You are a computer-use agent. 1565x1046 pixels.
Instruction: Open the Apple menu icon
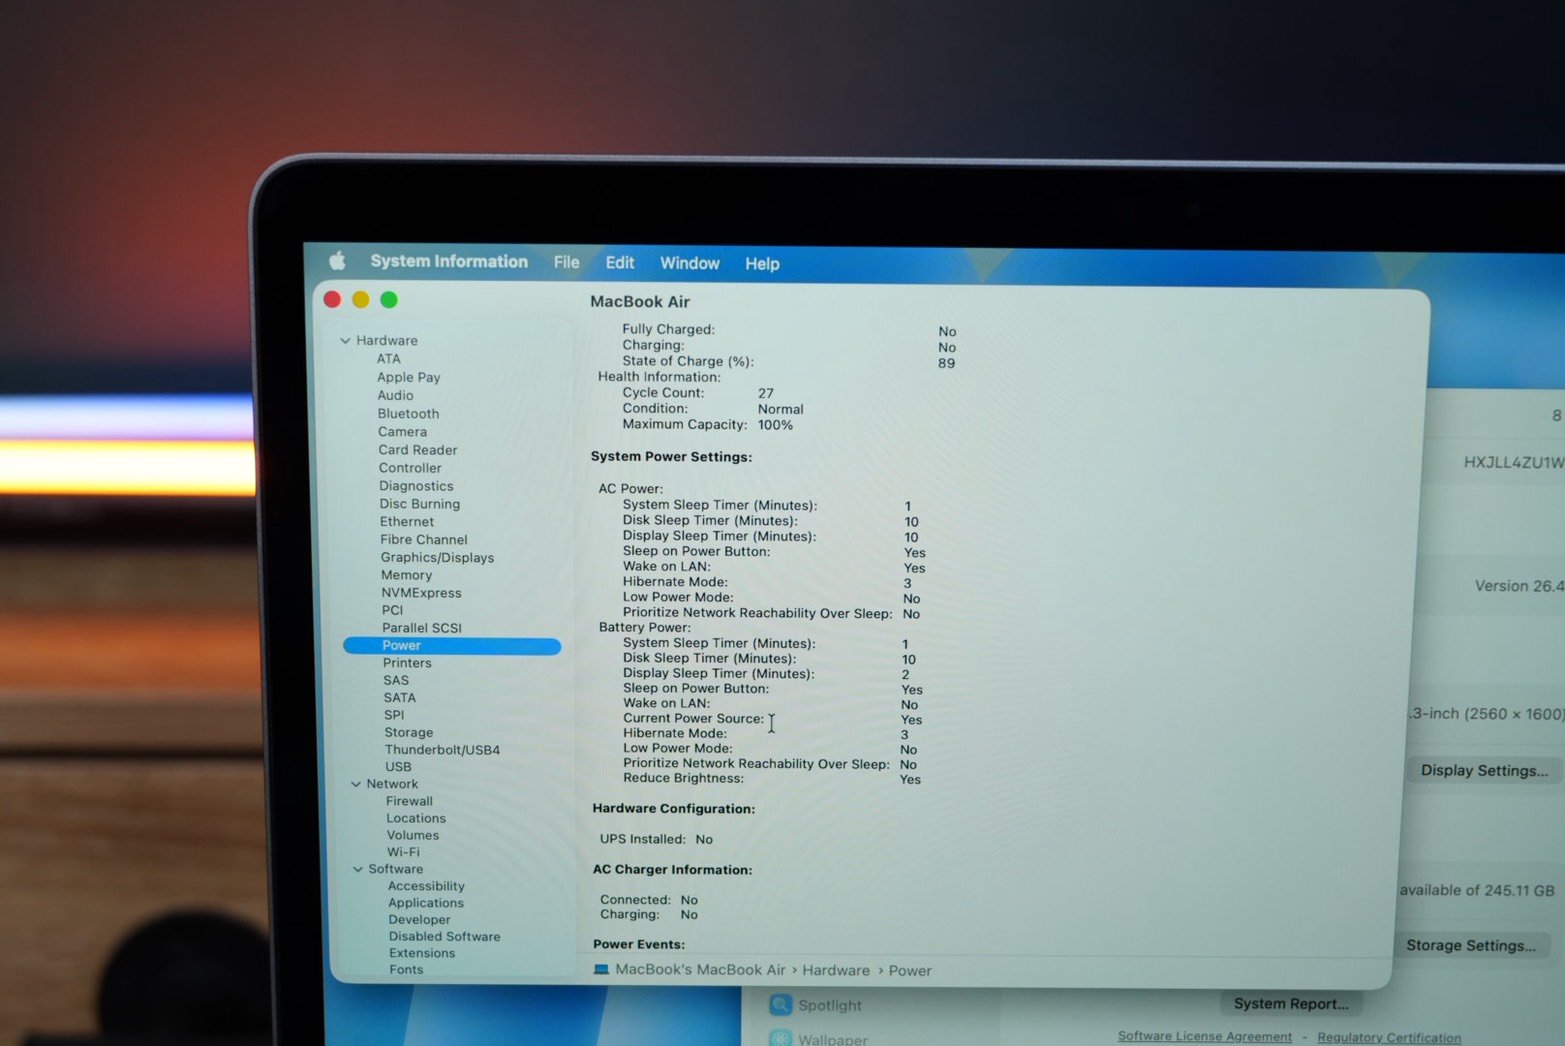click(337, 261)
